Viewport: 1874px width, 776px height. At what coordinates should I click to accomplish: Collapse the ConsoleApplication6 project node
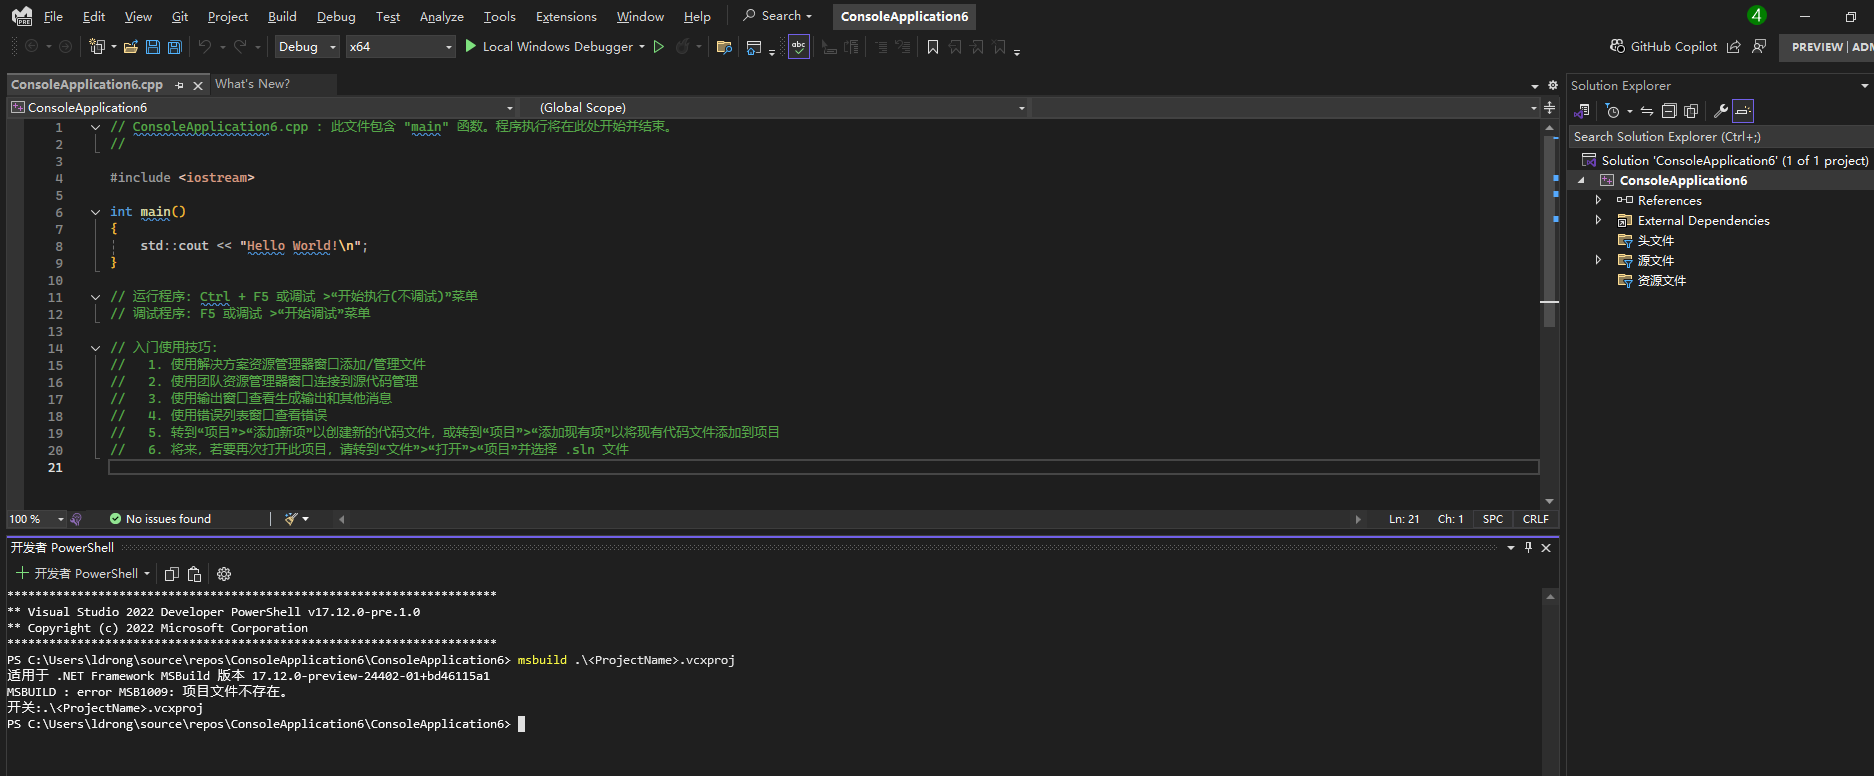[1581, 180]
